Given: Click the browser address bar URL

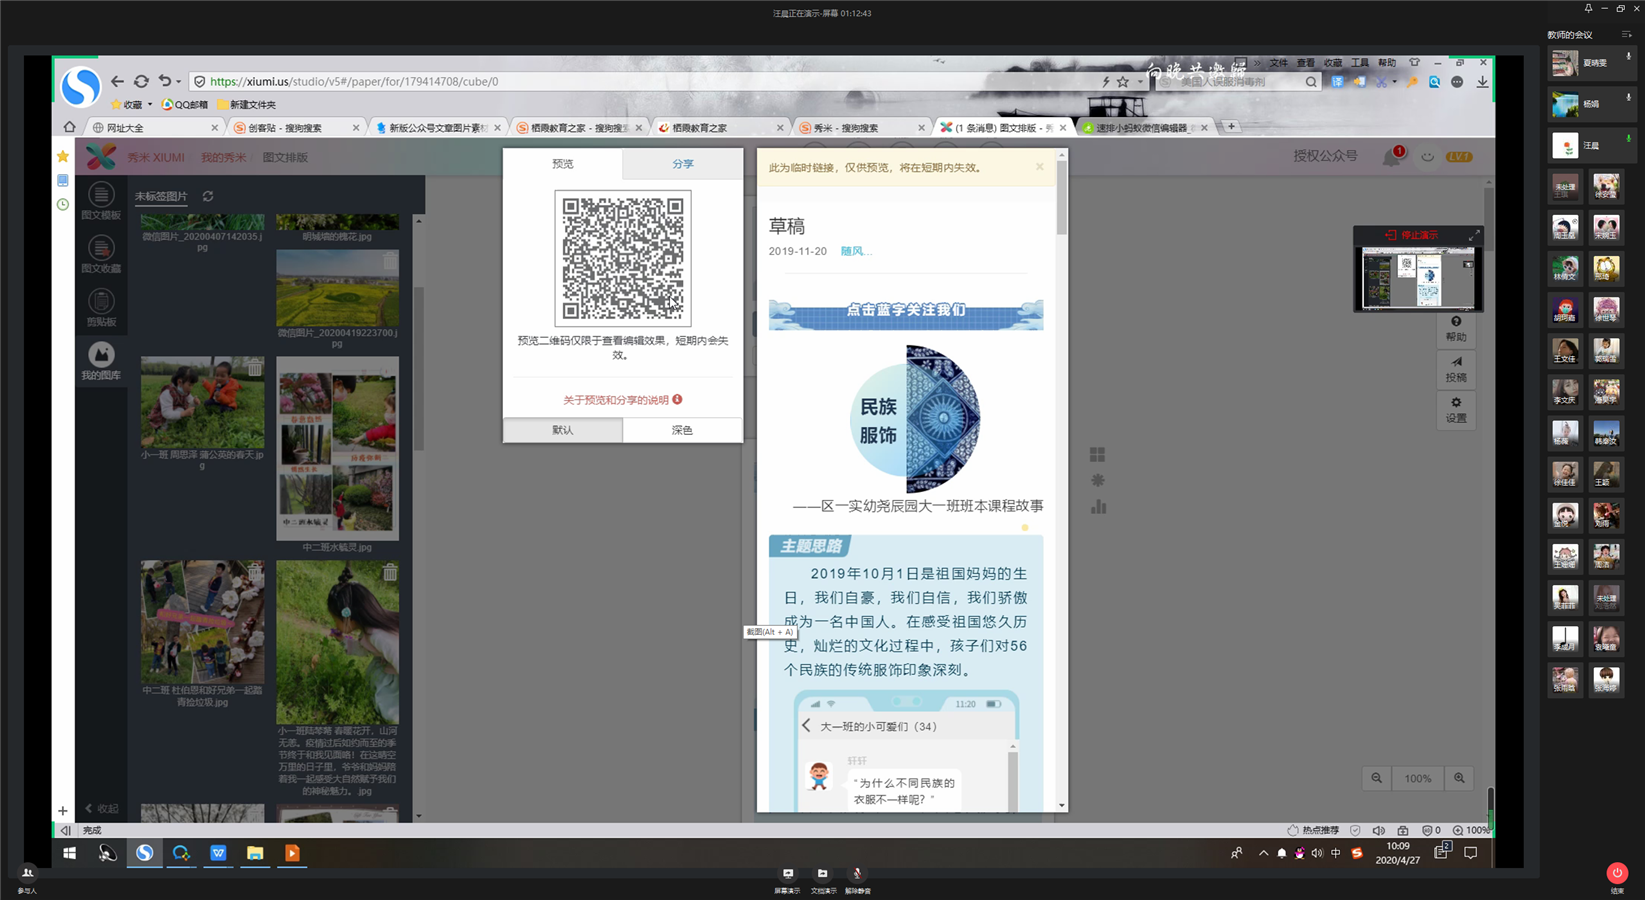Looking at the screenshot, I should pyautogui.click(x=354, y=82).
